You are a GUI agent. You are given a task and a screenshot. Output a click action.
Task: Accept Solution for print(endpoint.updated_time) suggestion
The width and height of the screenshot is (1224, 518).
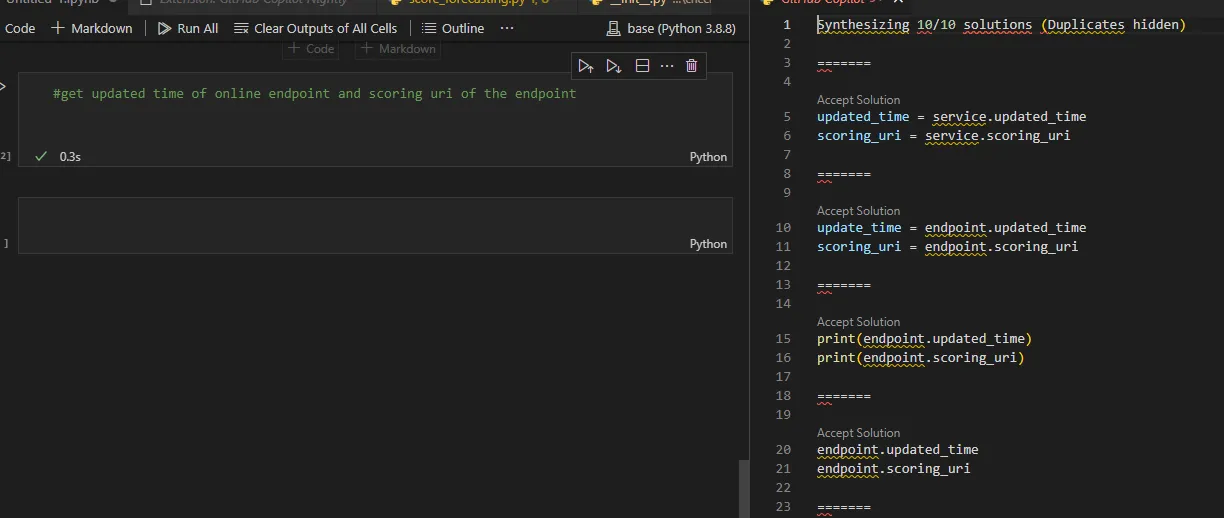(x=858, y=322)
